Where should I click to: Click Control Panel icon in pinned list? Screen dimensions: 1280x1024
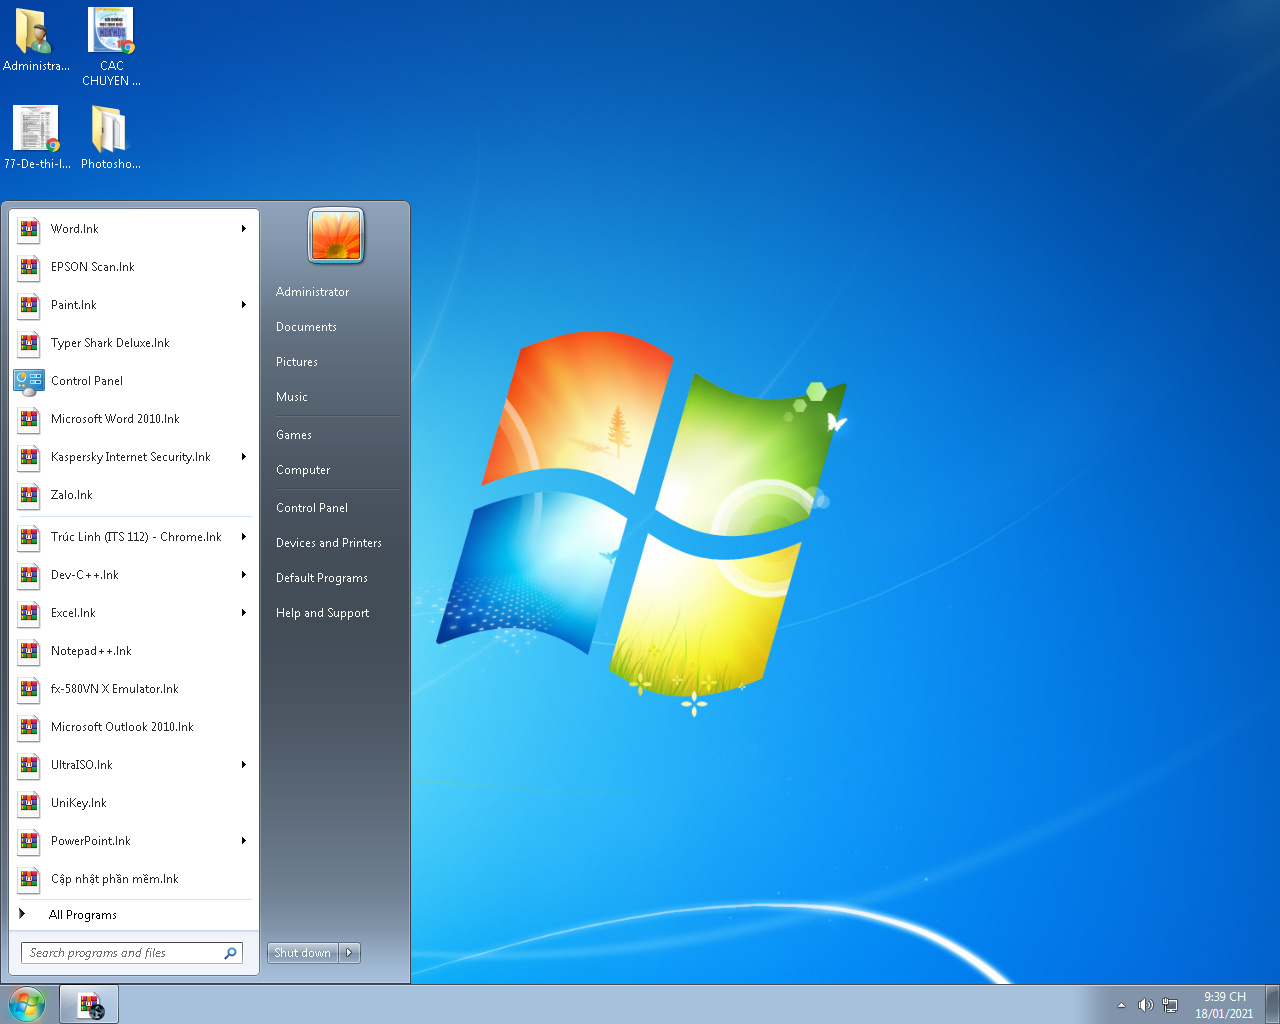click(29, 381)
